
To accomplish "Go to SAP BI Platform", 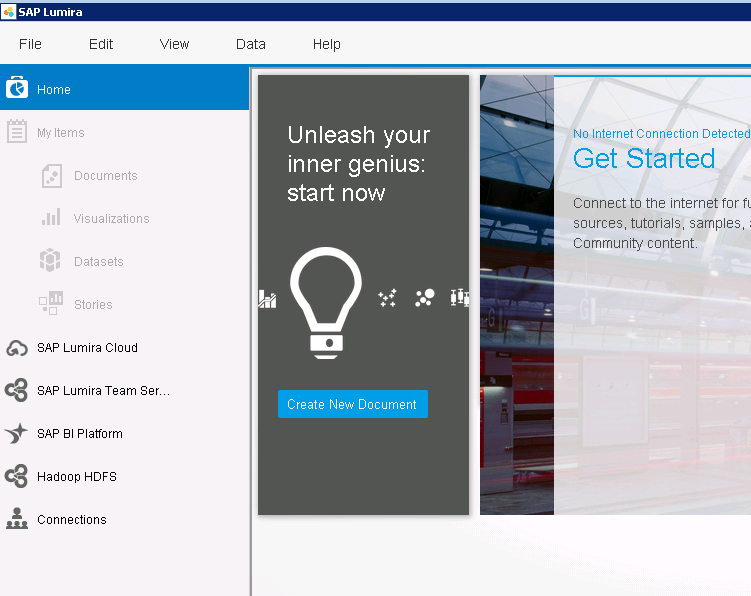I will coord(80,434).
